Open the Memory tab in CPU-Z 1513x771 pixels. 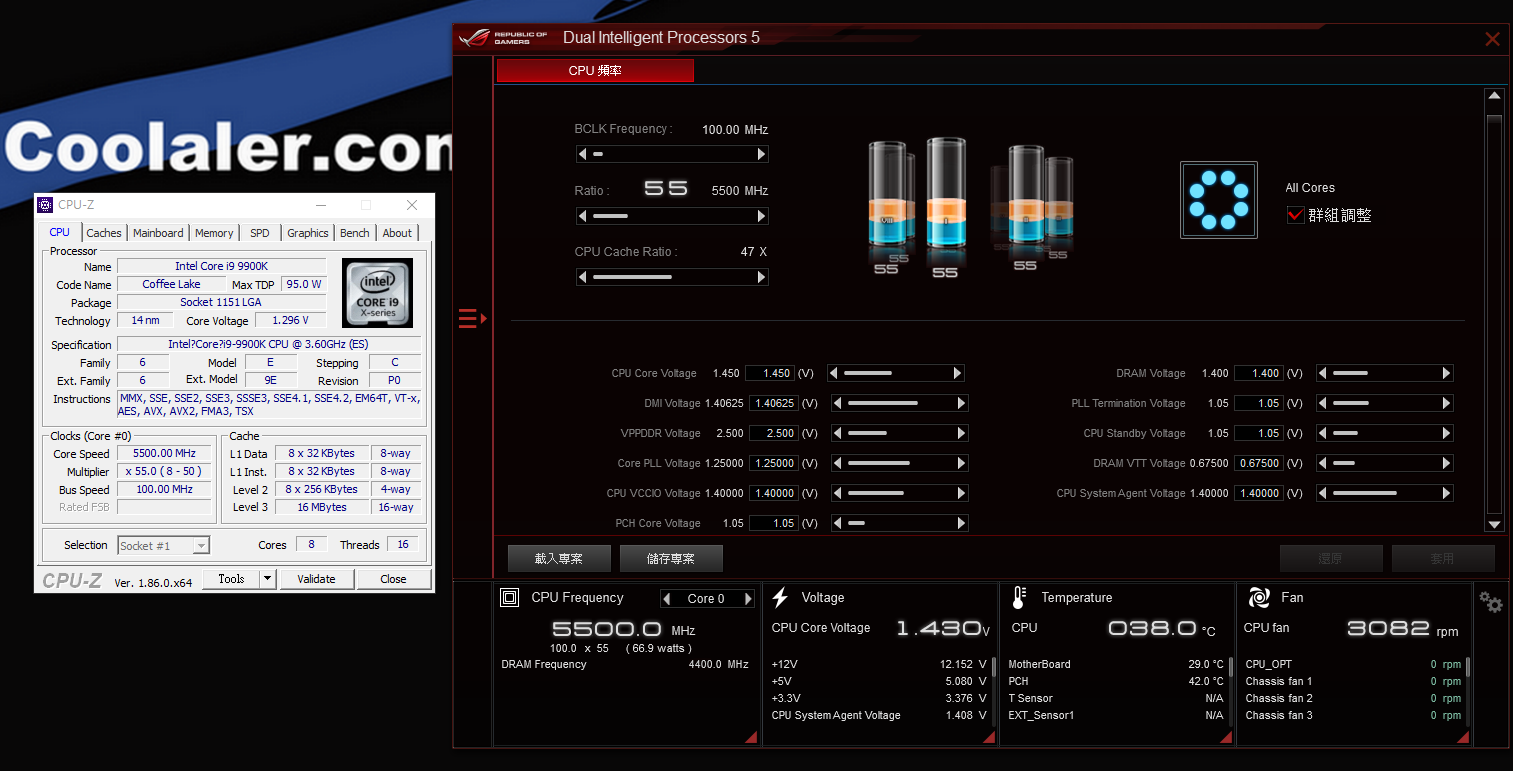pyautogui.click(x=214, y=233)
